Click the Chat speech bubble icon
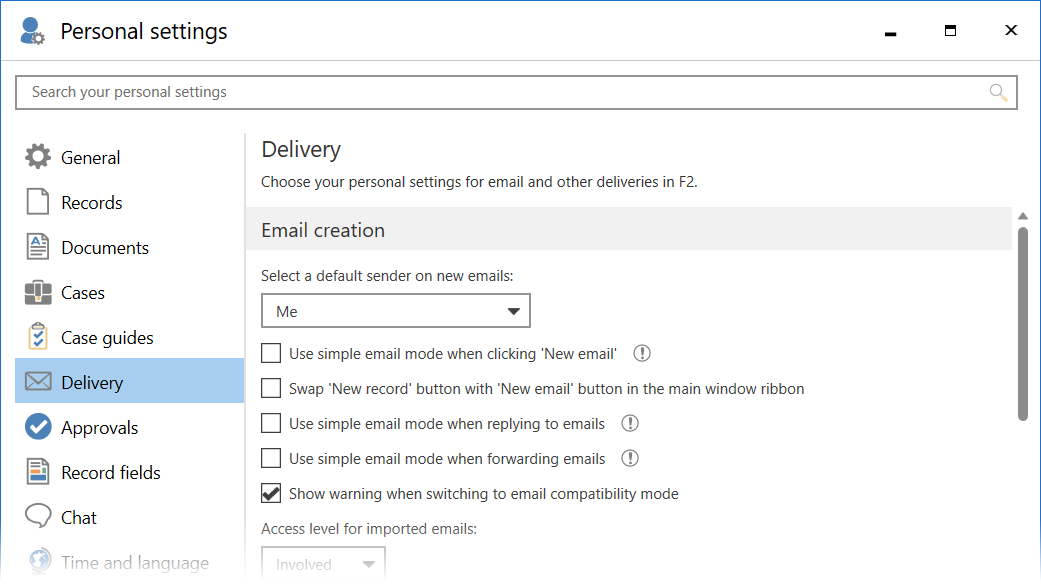 pos(38,516)
